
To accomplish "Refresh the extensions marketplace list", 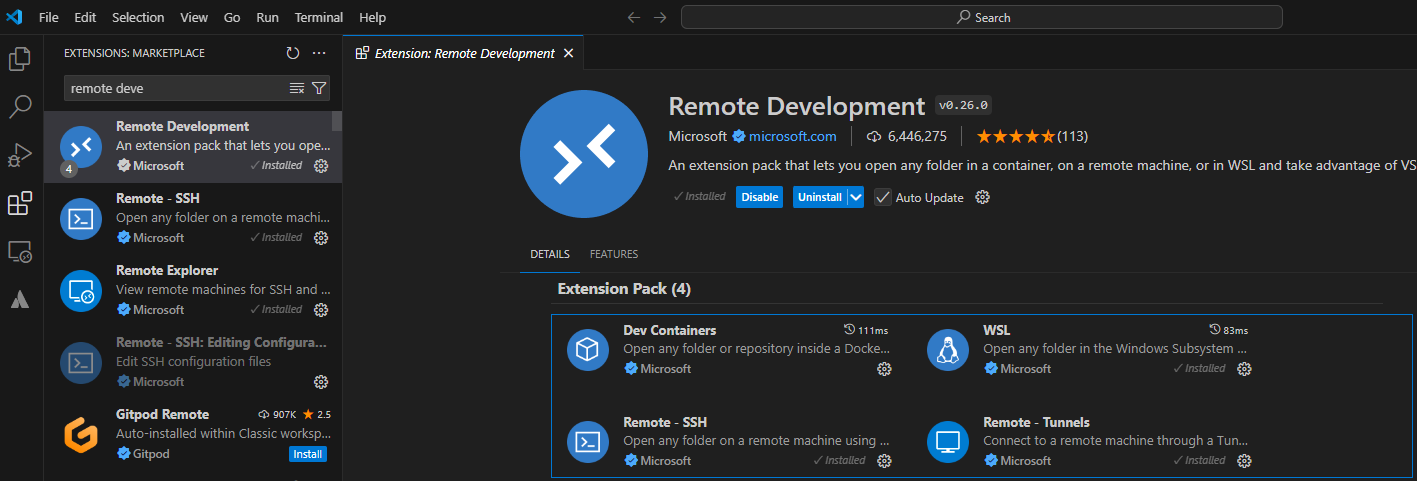I will click(x=292, y=53).
